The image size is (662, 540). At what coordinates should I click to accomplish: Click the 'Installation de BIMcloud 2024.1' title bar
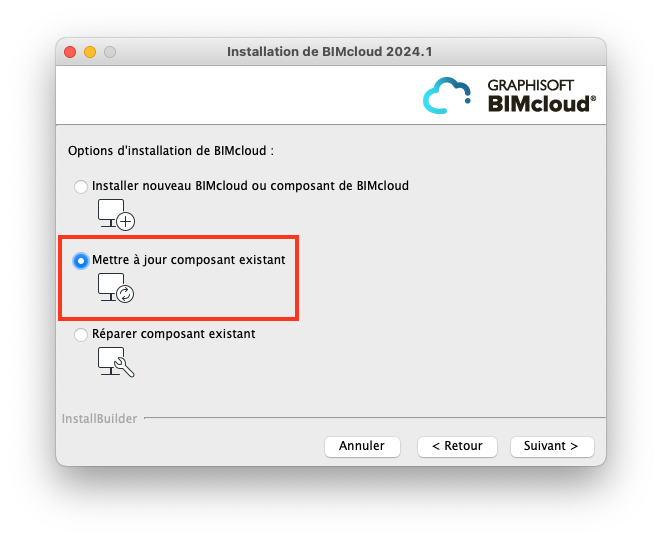point(330,52)
